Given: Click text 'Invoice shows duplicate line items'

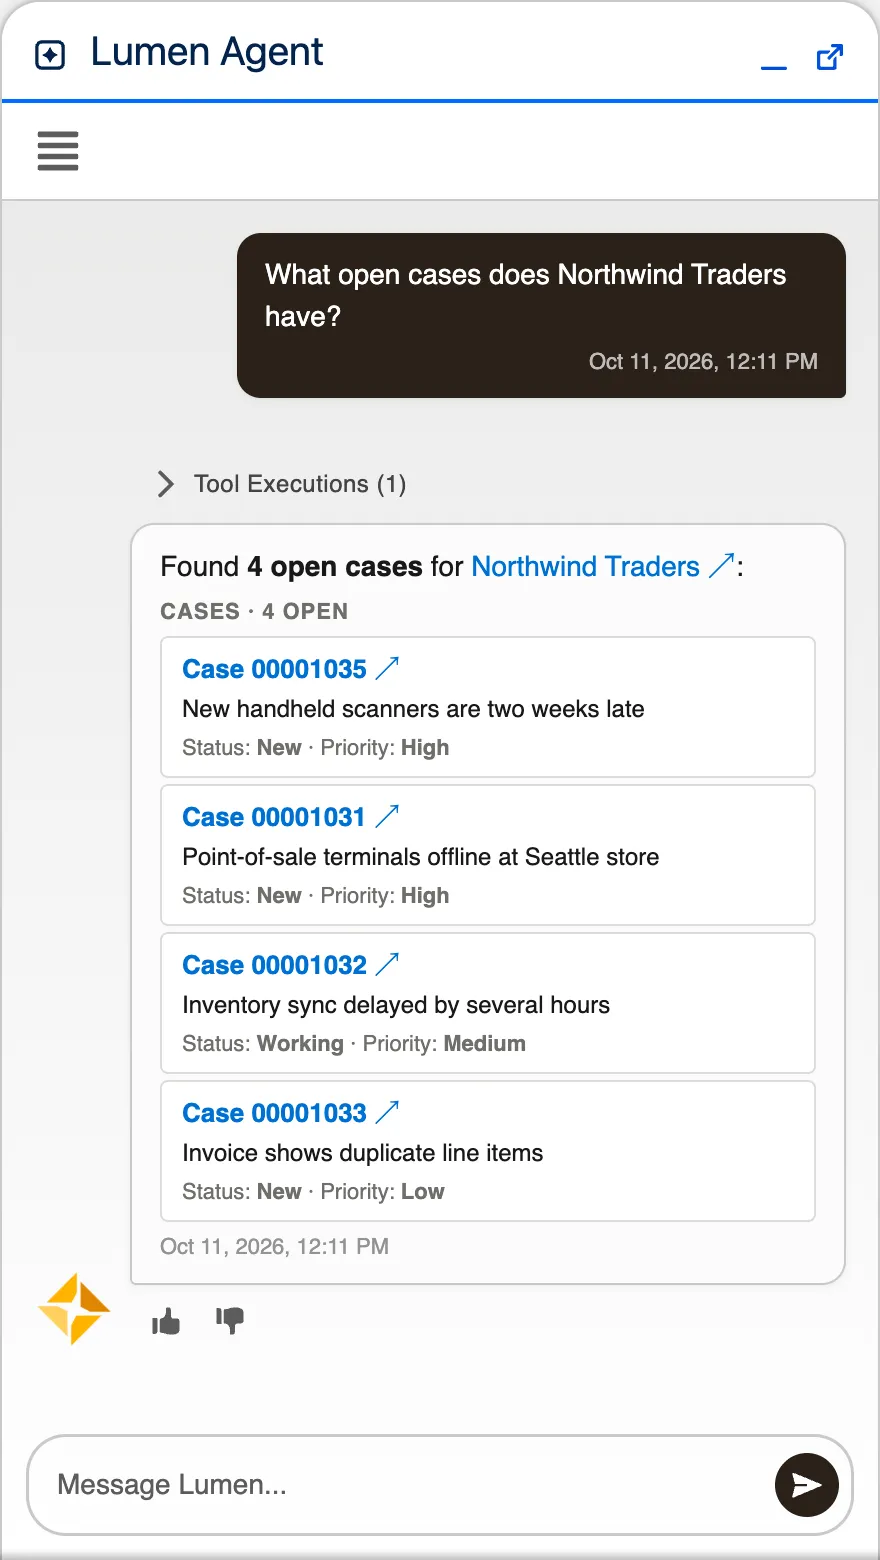Looking at the screenshot, I should 363,1153.
